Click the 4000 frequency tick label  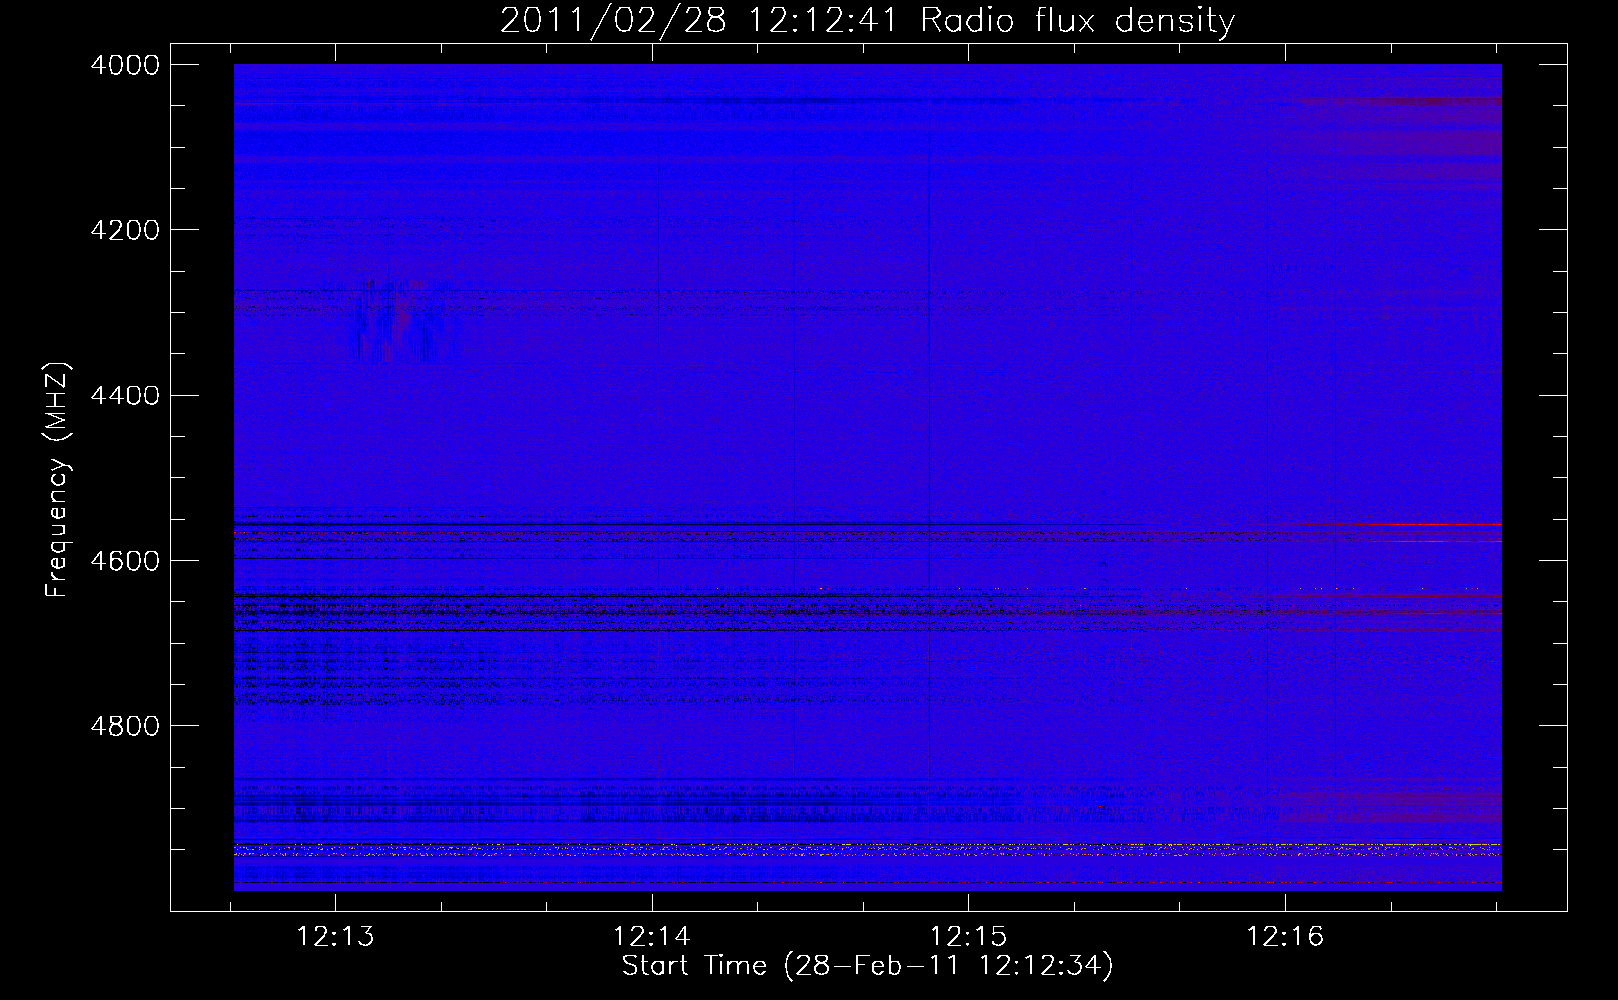[x=125, y=65]
